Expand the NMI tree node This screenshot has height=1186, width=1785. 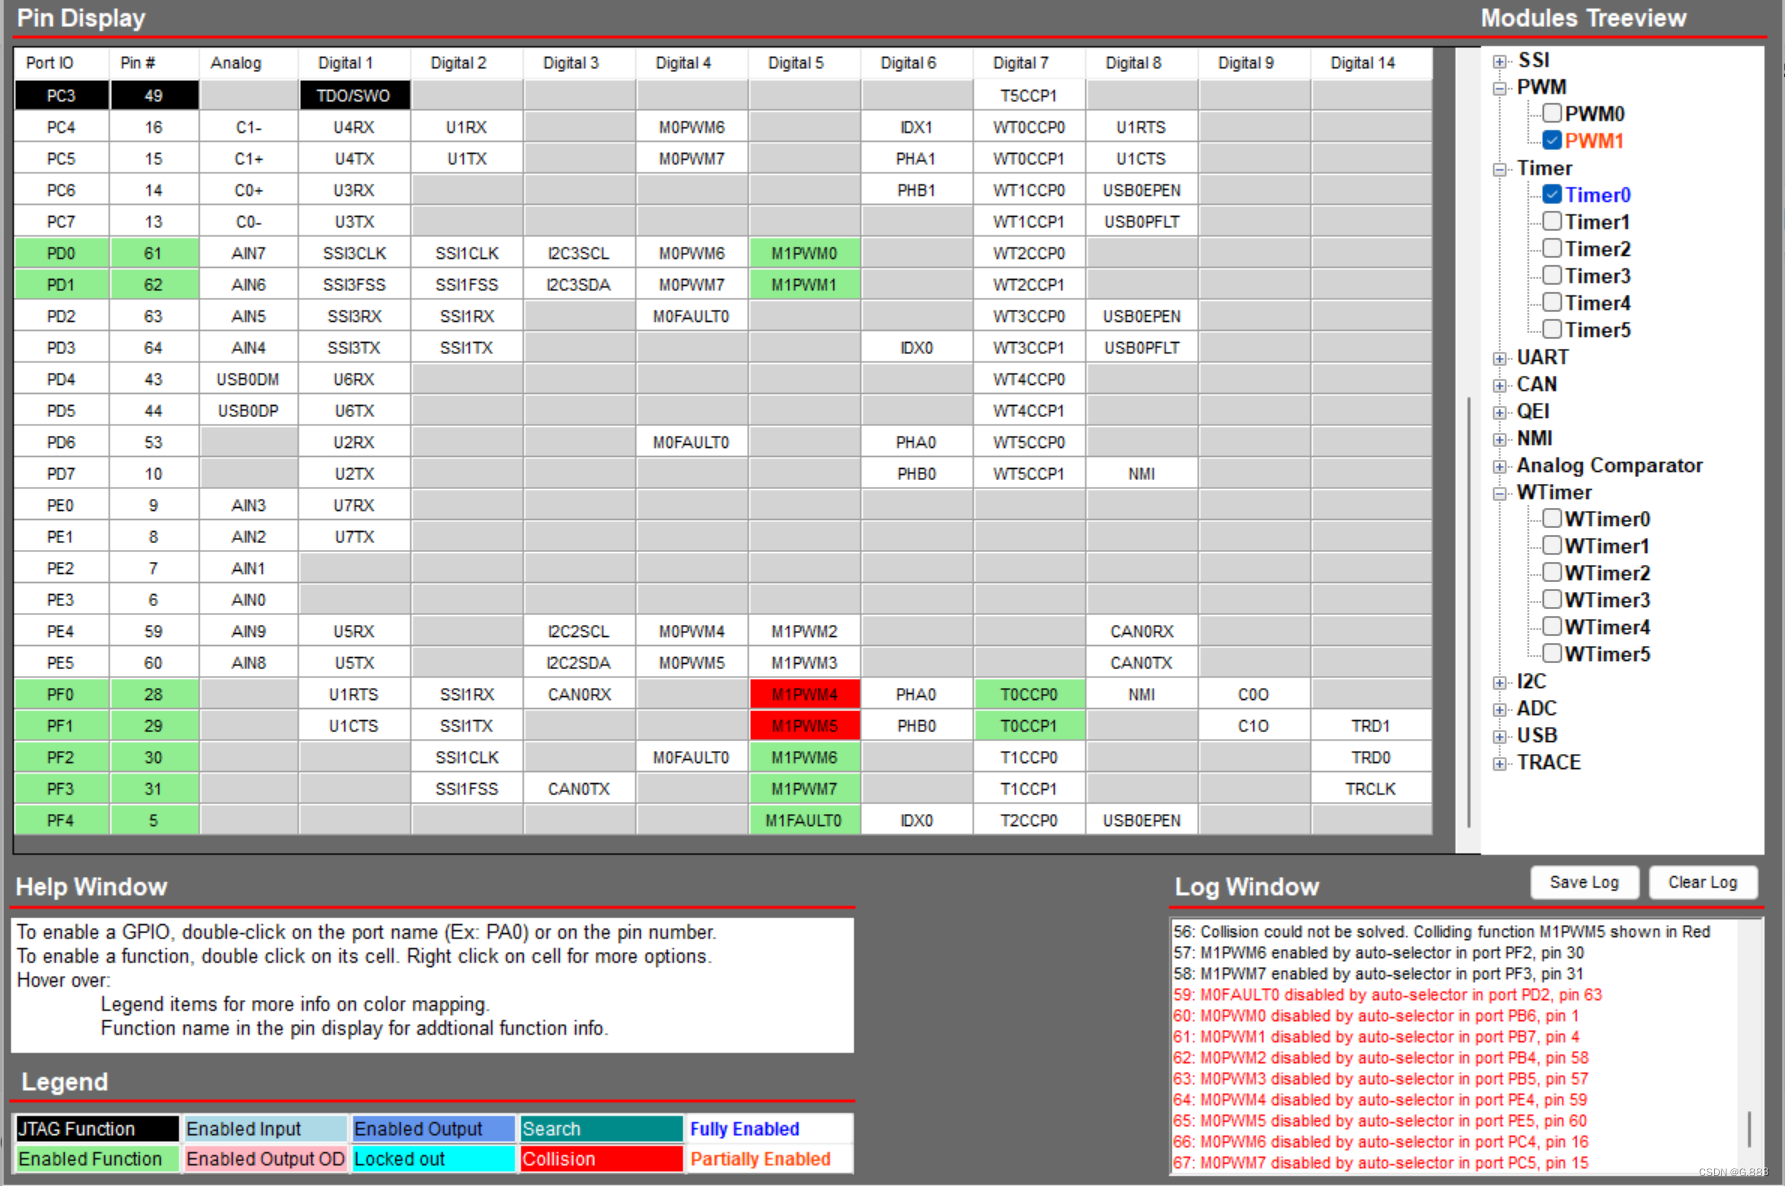pyautogui.click(x=1499, y=439)
